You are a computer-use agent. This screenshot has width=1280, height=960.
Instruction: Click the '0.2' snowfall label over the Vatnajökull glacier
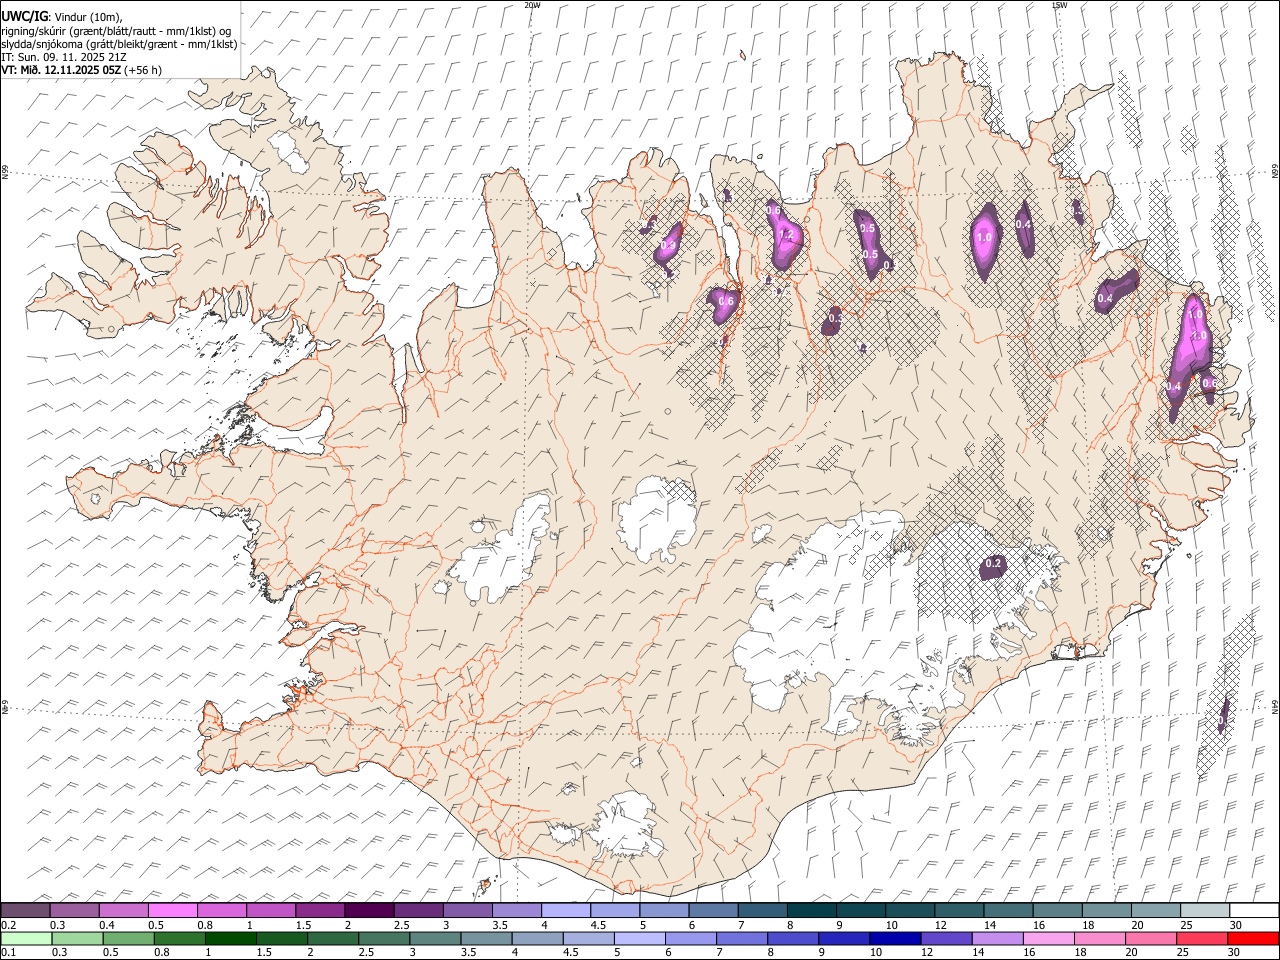point(993,564)
